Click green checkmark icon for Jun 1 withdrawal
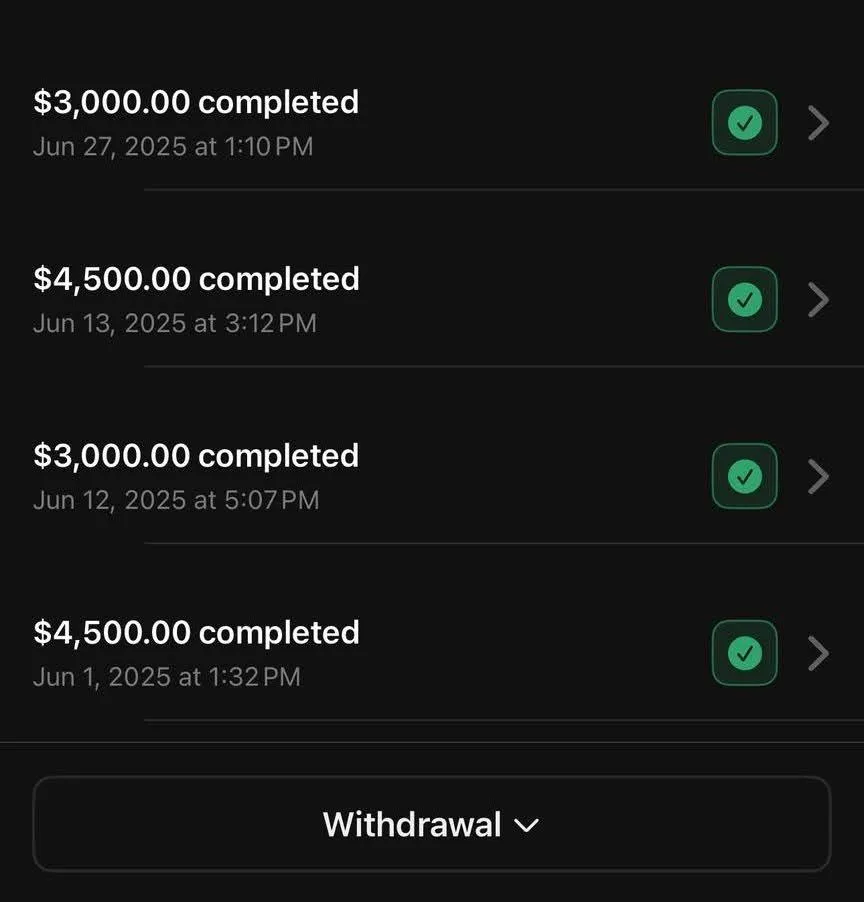Viewport: 864px width, 902px height. (x=744, y=653)
